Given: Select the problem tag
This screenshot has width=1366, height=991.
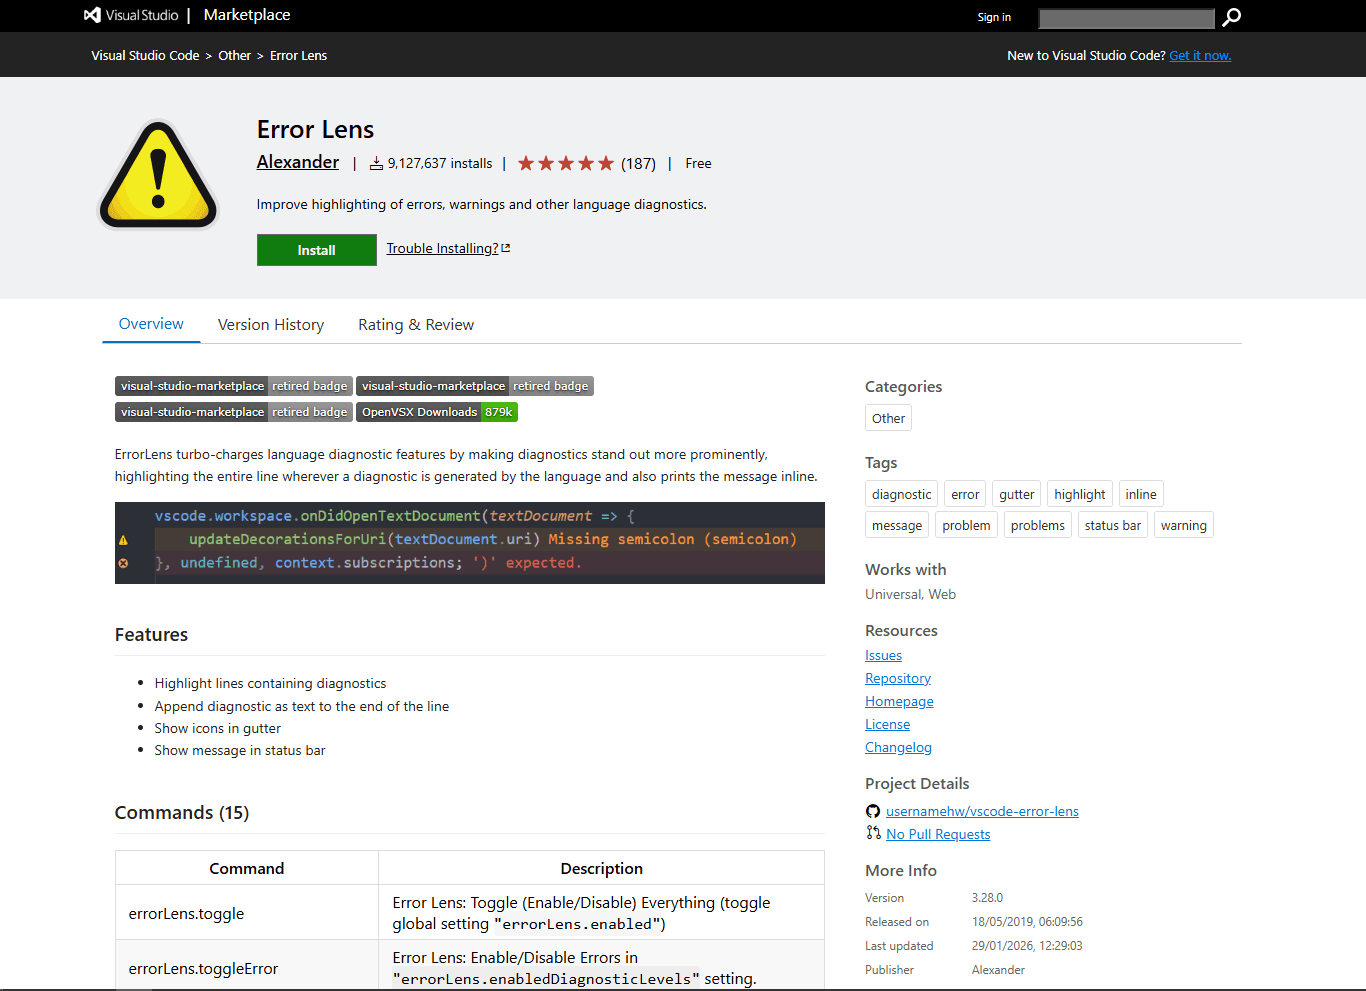Looking at the screenshot, I should pos(966,525).
